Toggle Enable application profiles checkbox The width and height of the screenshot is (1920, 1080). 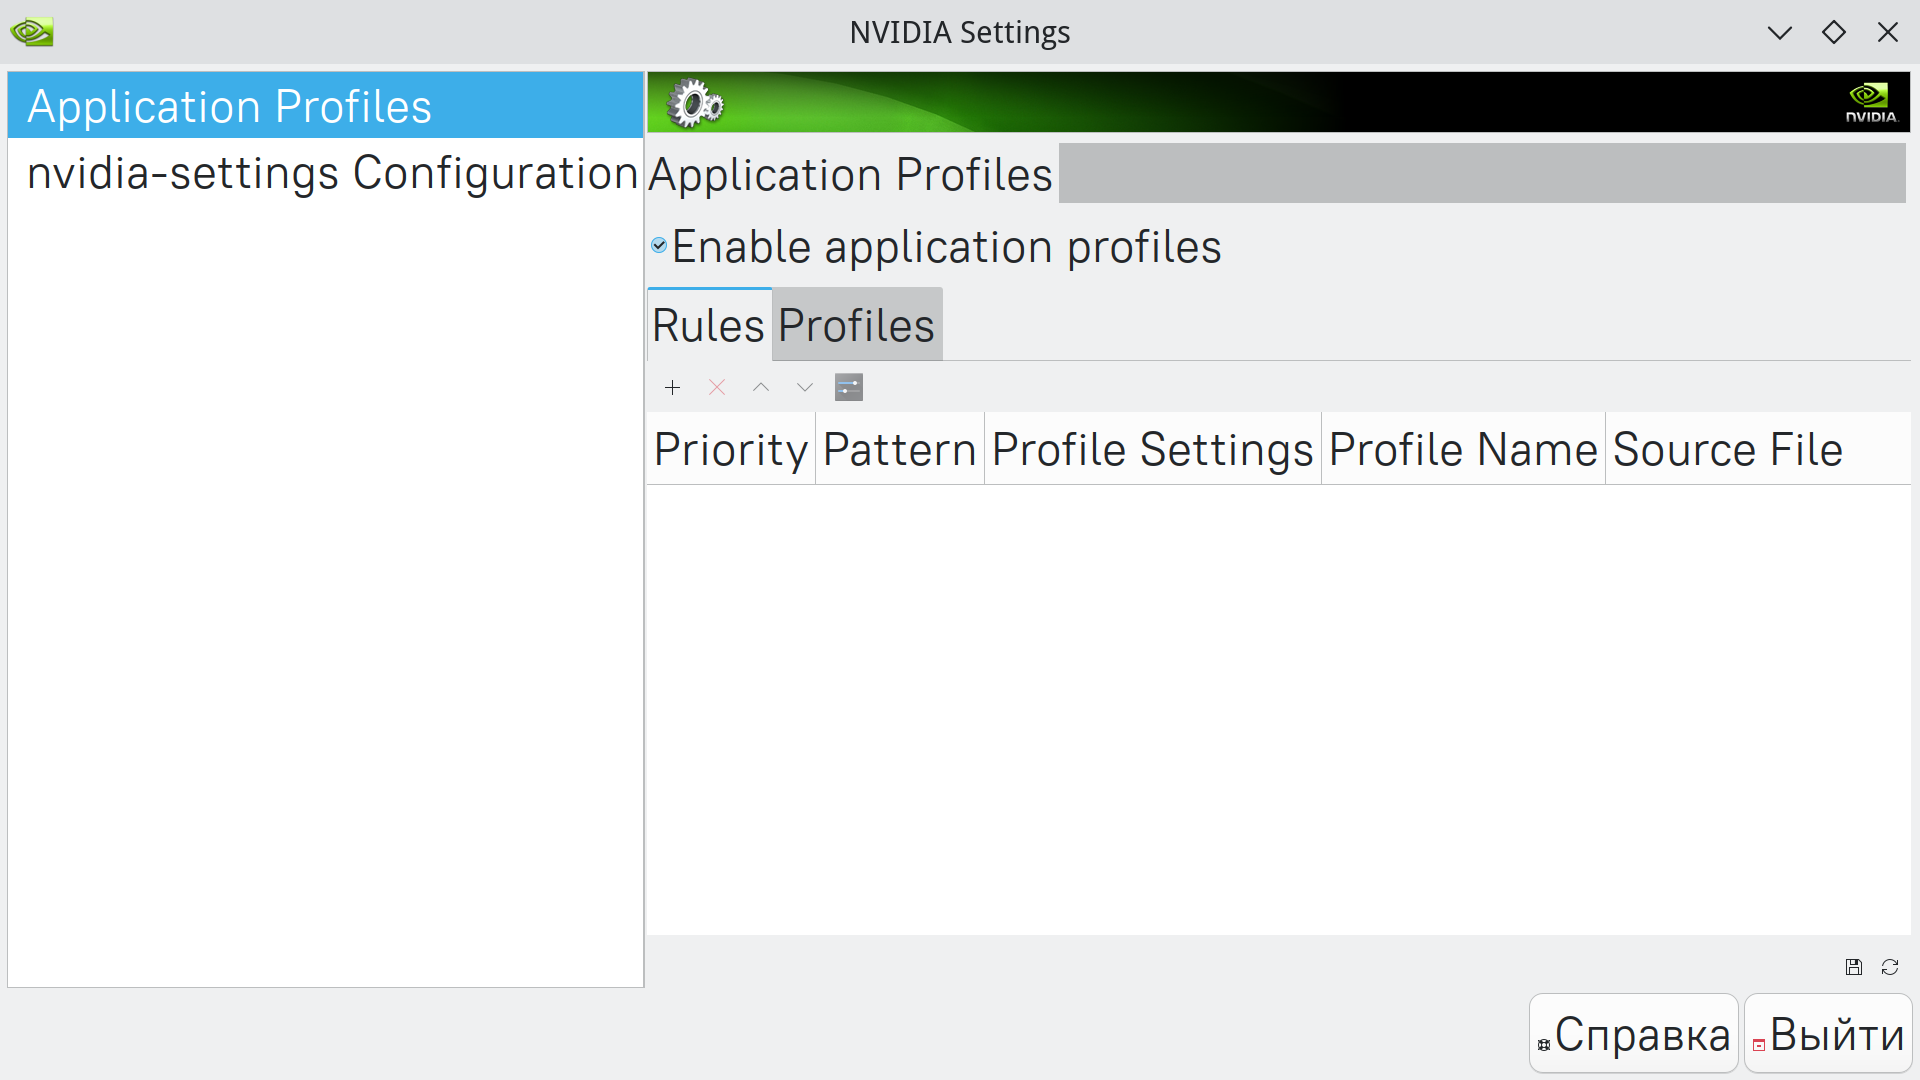click(x=659, y=246)
